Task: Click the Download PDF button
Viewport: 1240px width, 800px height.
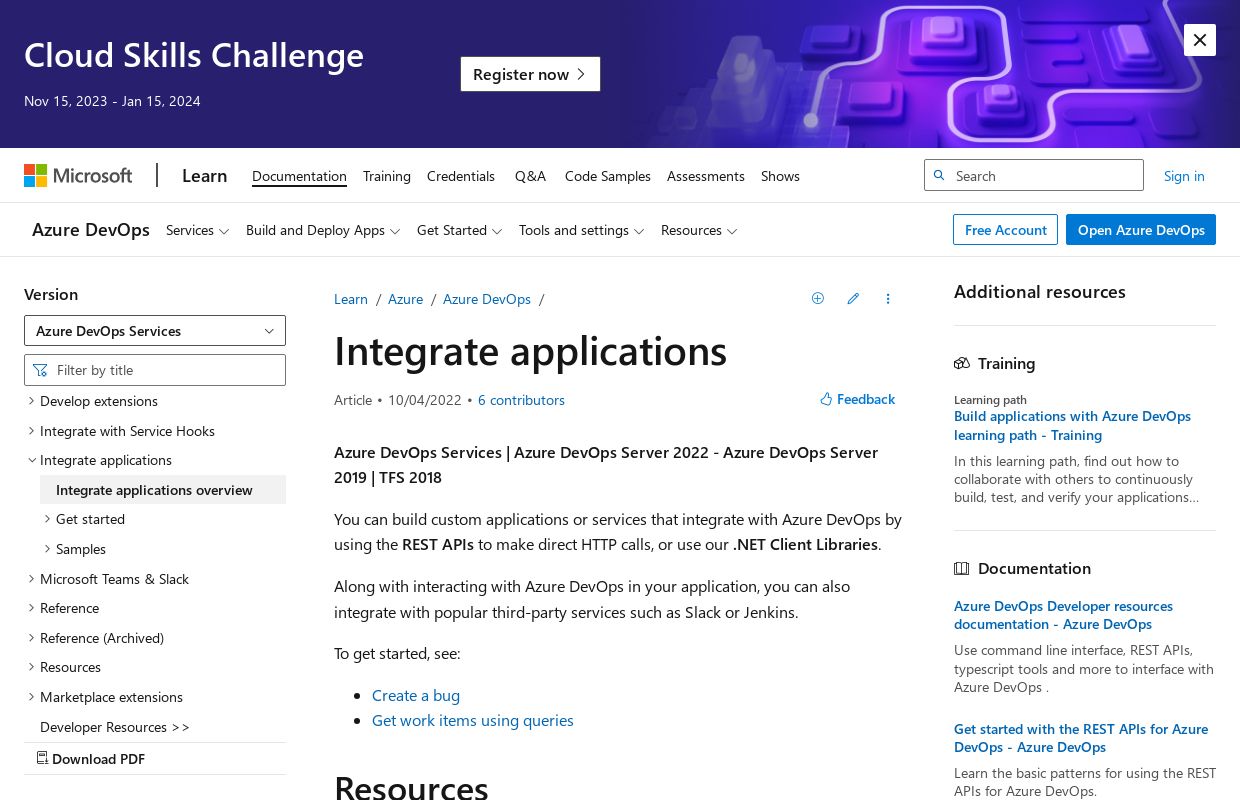Action: (x=91, y=759)
